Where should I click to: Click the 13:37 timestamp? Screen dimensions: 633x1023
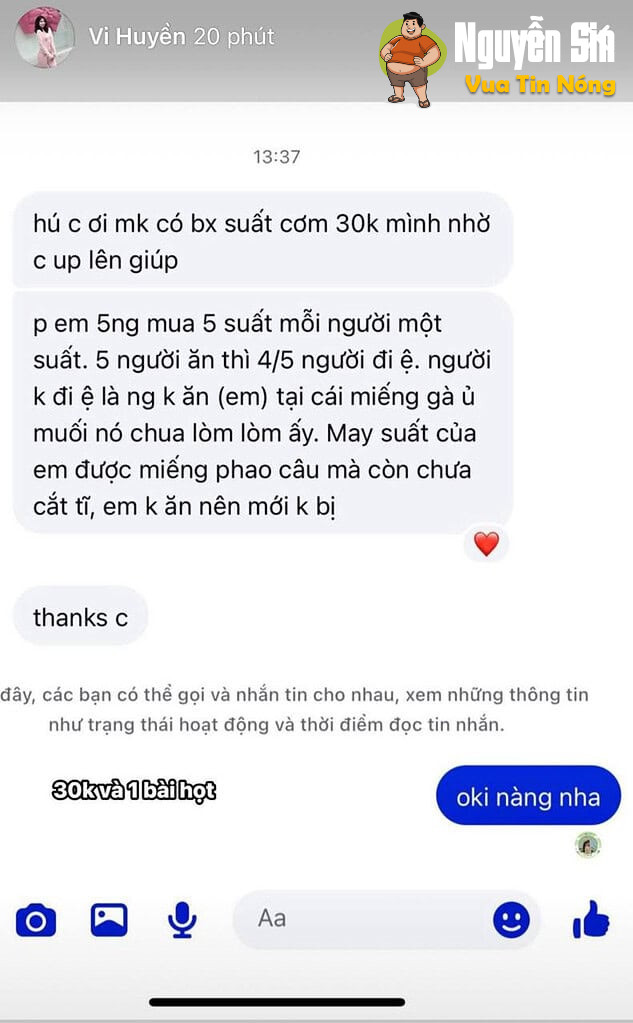point(277,157)
